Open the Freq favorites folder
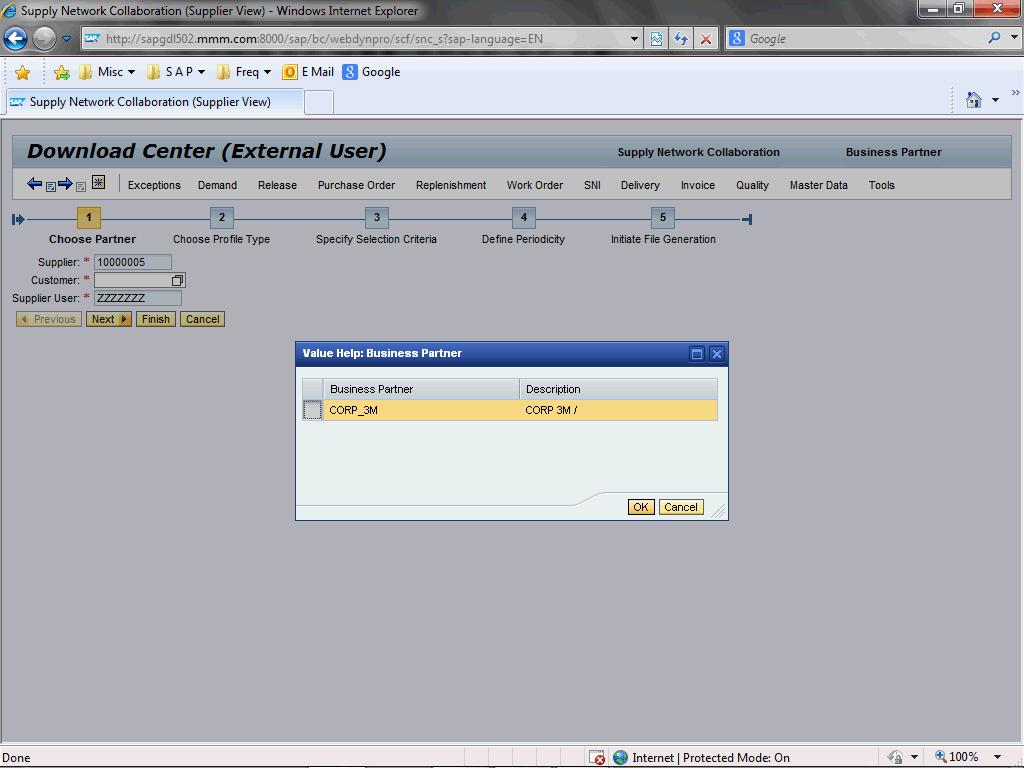 point(244,72)
